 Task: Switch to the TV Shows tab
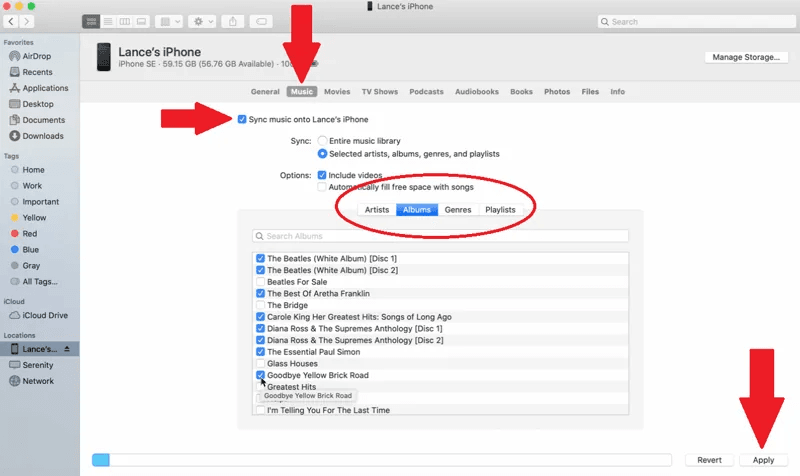tap(380, 92)
